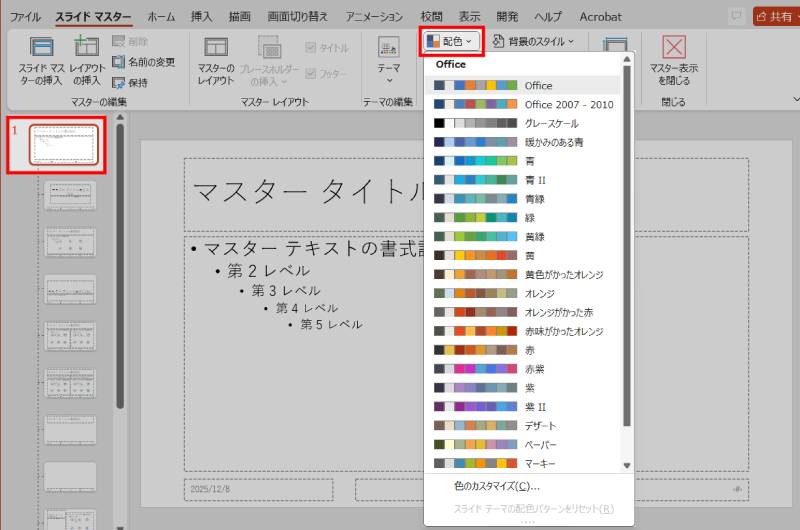Open the Transitions (画面切り替え) tab
This screenshot has height=530, width=800.
[297, 17]
